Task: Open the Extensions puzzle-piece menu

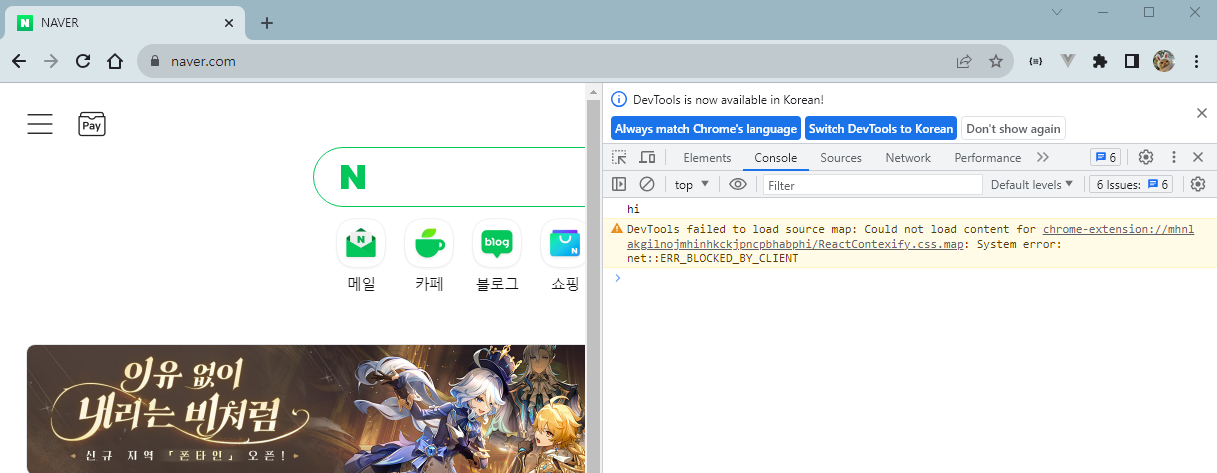Action: tap(1100, 61)
